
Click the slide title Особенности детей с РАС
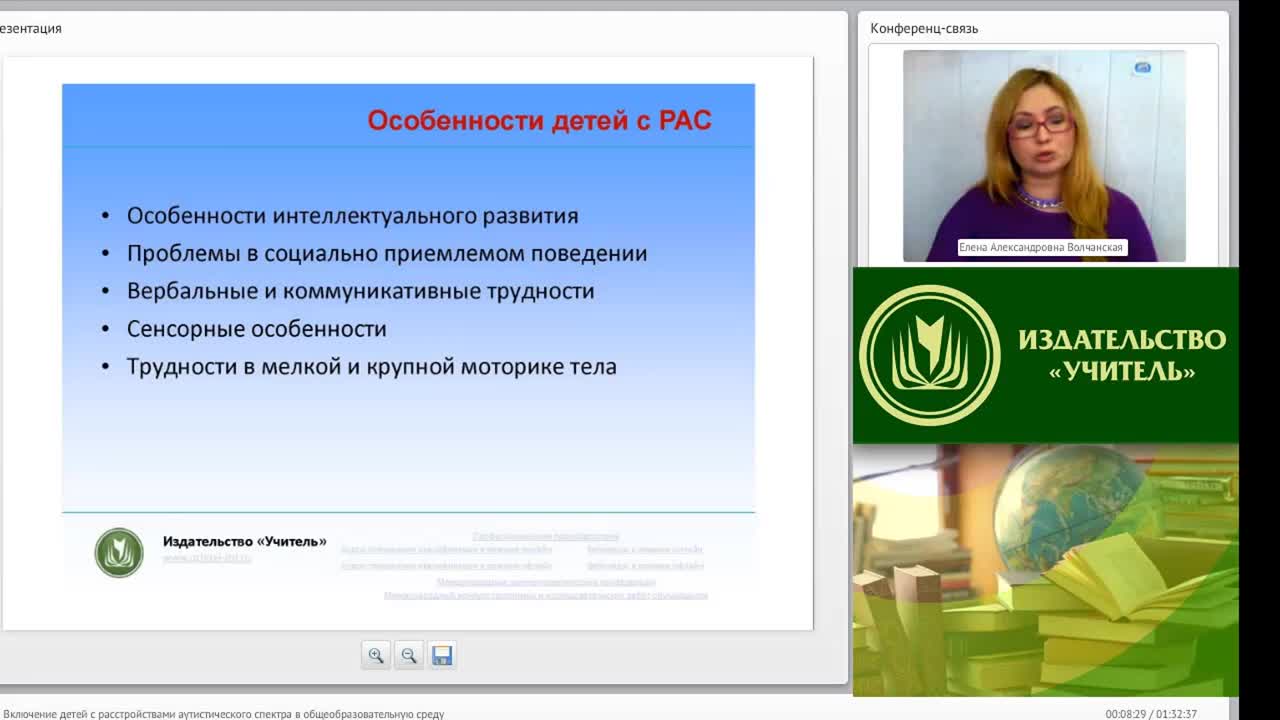point(539,121)
